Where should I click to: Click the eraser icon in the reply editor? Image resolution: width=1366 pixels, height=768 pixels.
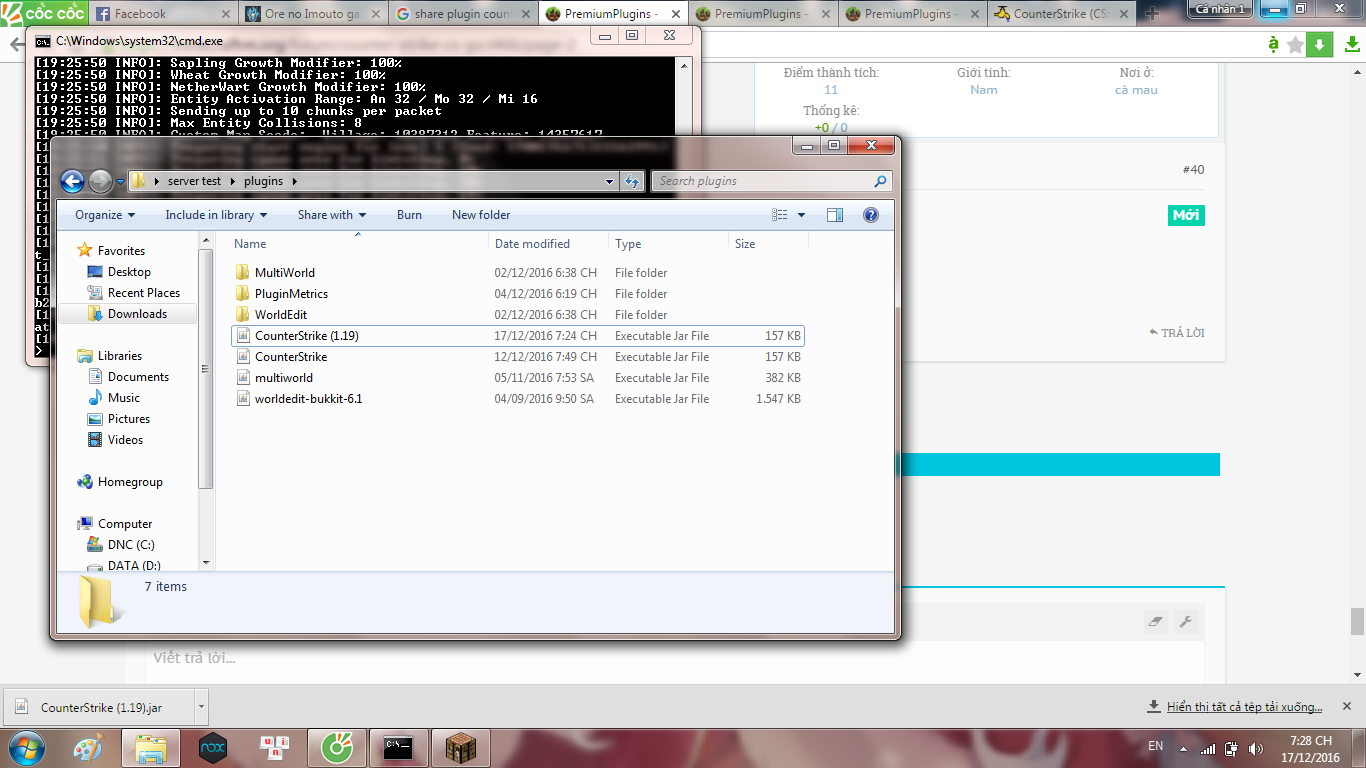tap(1156, 622)
